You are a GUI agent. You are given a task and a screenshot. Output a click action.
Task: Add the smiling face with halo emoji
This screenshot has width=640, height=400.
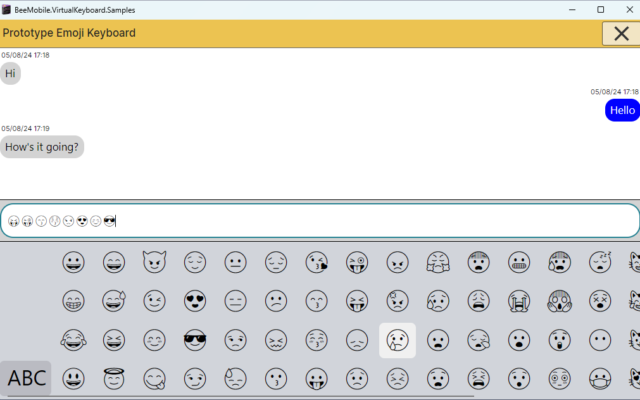114,378
